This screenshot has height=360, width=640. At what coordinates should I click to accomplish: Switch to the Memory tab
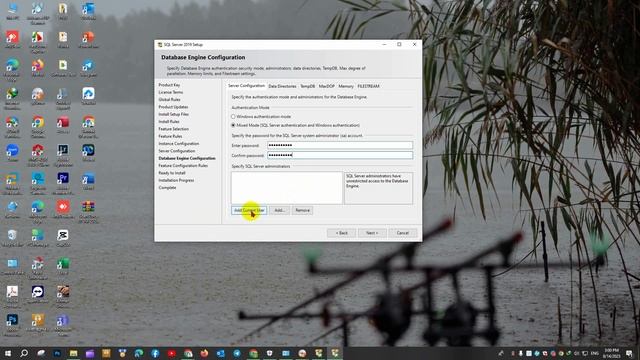point(346,86)
